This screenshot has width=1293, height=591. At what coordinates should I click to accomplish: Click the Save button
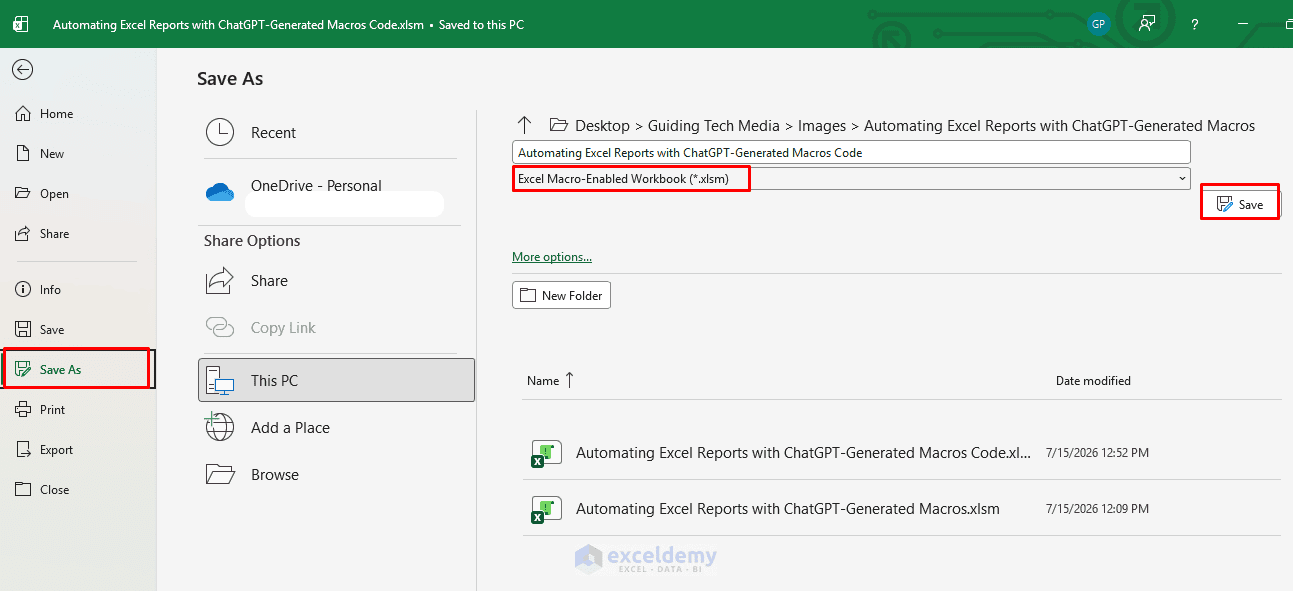pos(1240,204)
